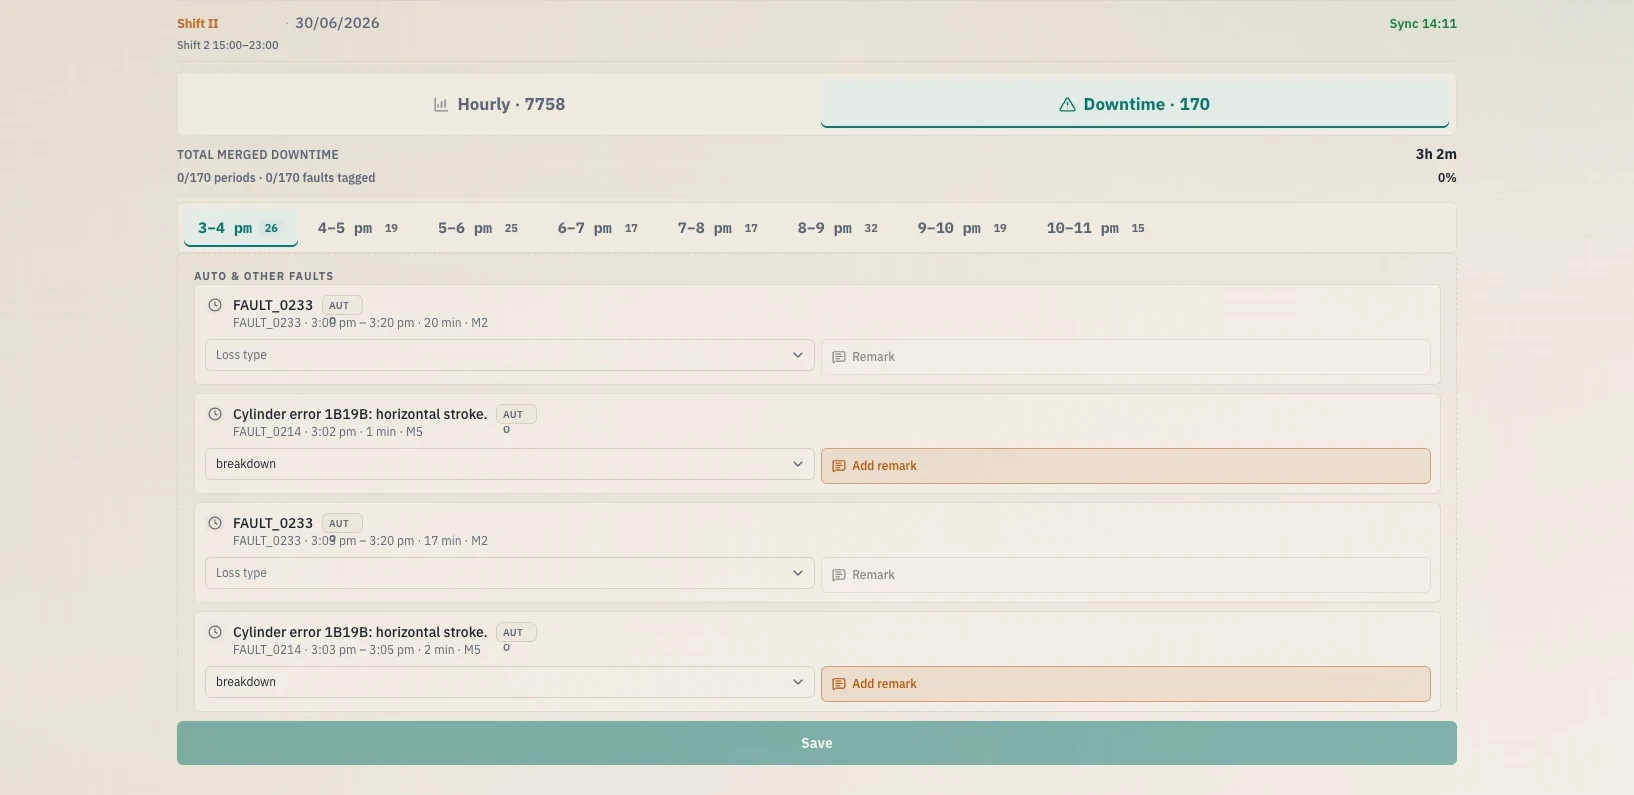Open the Downtime · 170 tab
1634x795 pixels.
pos(1135,104)
